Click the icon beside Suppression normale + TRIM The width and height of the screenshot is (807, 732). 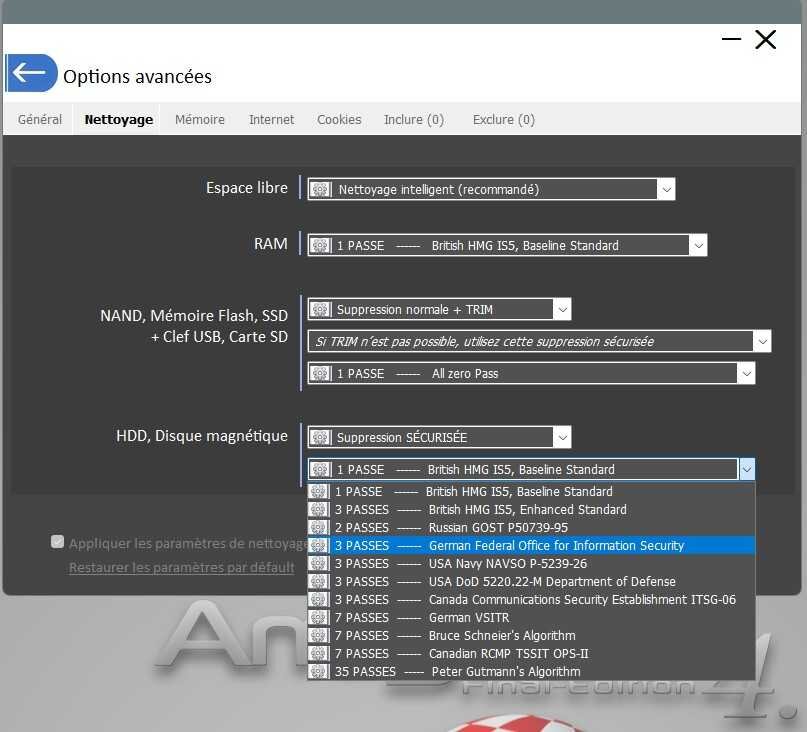(x=320, y=309)
